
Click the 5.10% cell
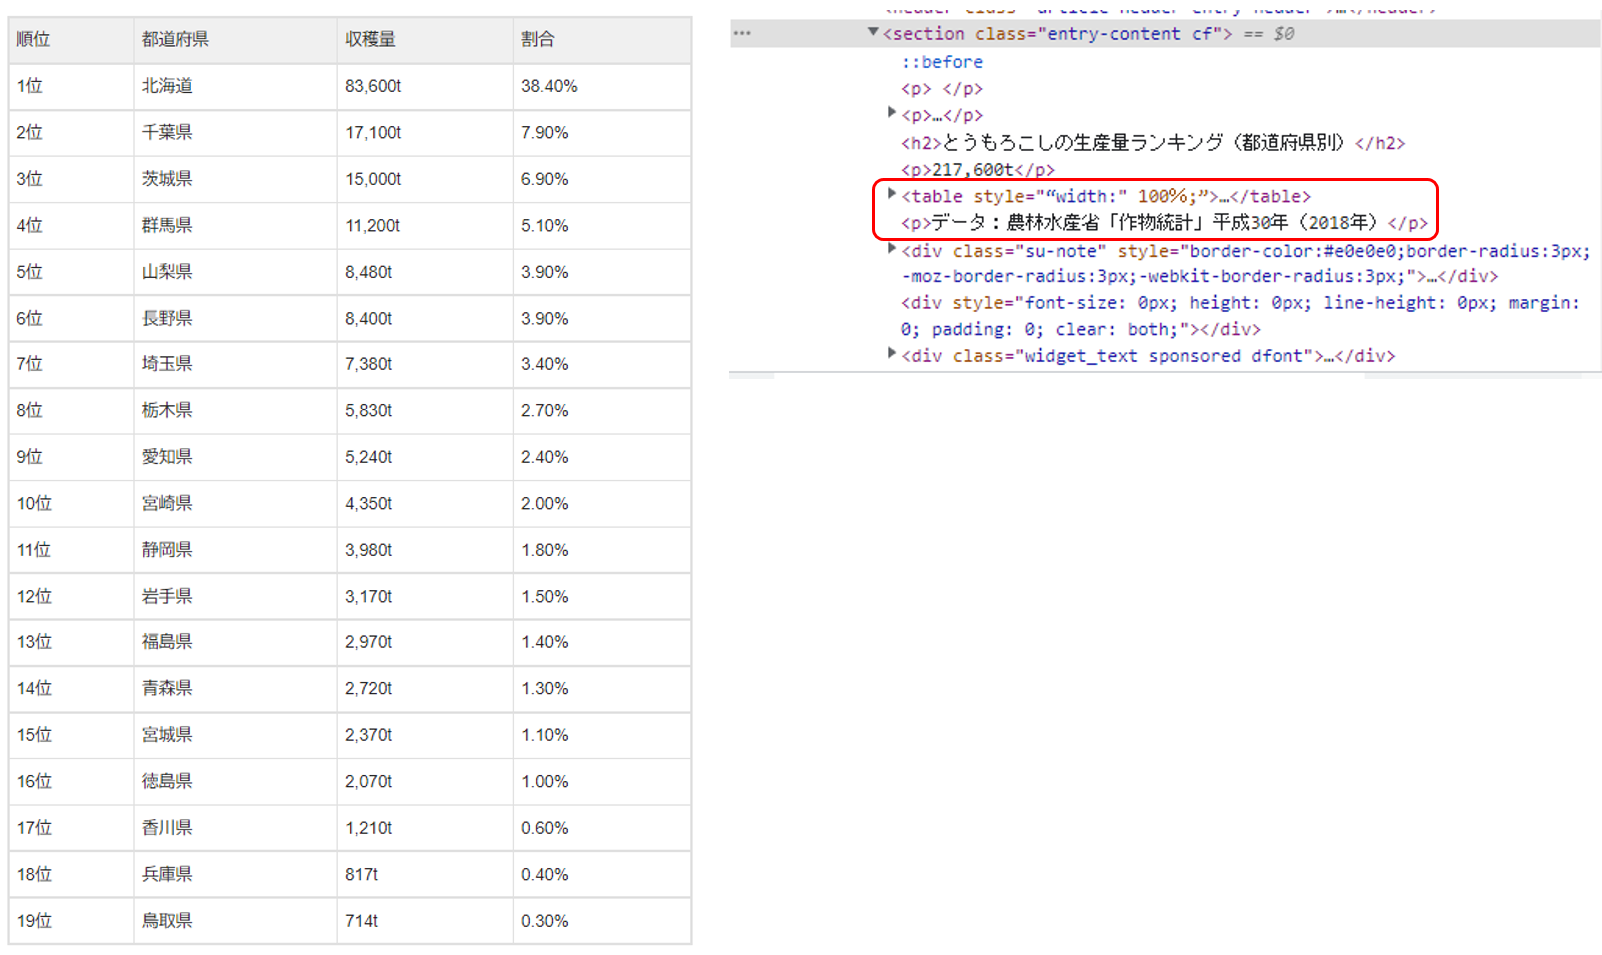coord(602,226)
